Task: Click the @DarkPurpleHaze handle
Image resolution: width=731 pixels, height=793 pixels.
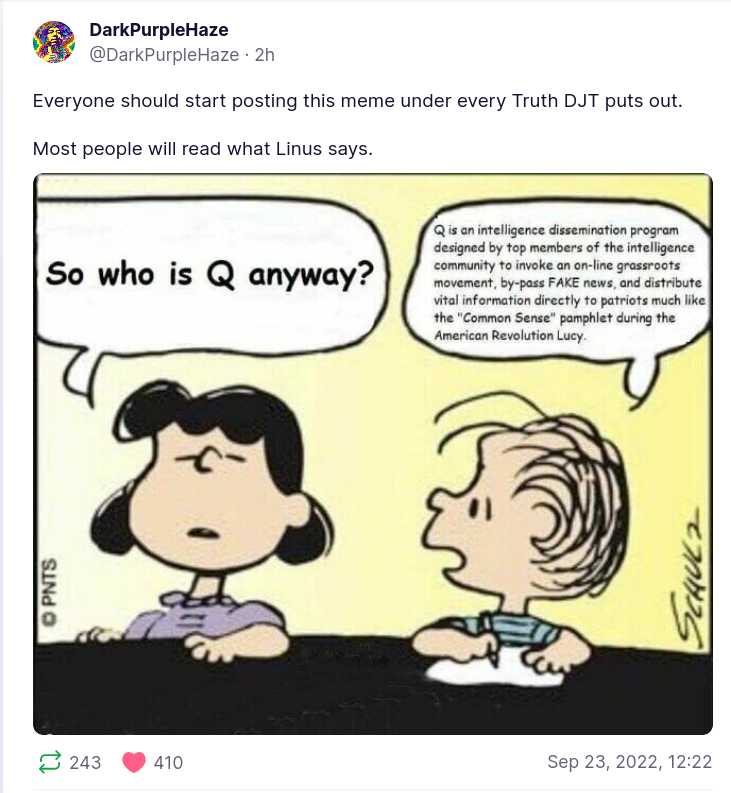Action: click(x=164, y=55)
